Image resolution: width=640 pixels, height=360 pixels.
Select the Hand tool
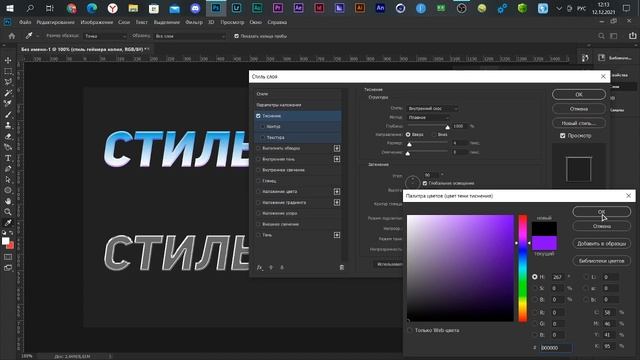point(8,201)
